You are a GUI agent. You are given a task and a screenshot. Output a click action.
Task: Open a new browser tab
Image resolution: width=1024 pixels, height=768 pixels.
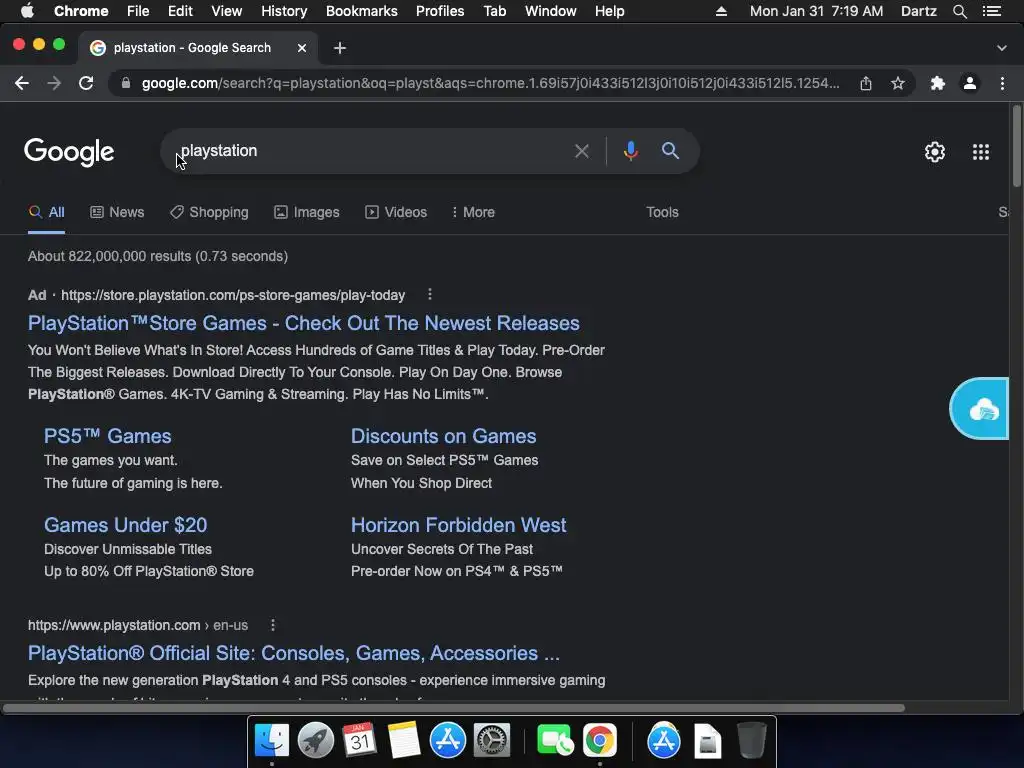pyautogui.click(x=340, y=48)
